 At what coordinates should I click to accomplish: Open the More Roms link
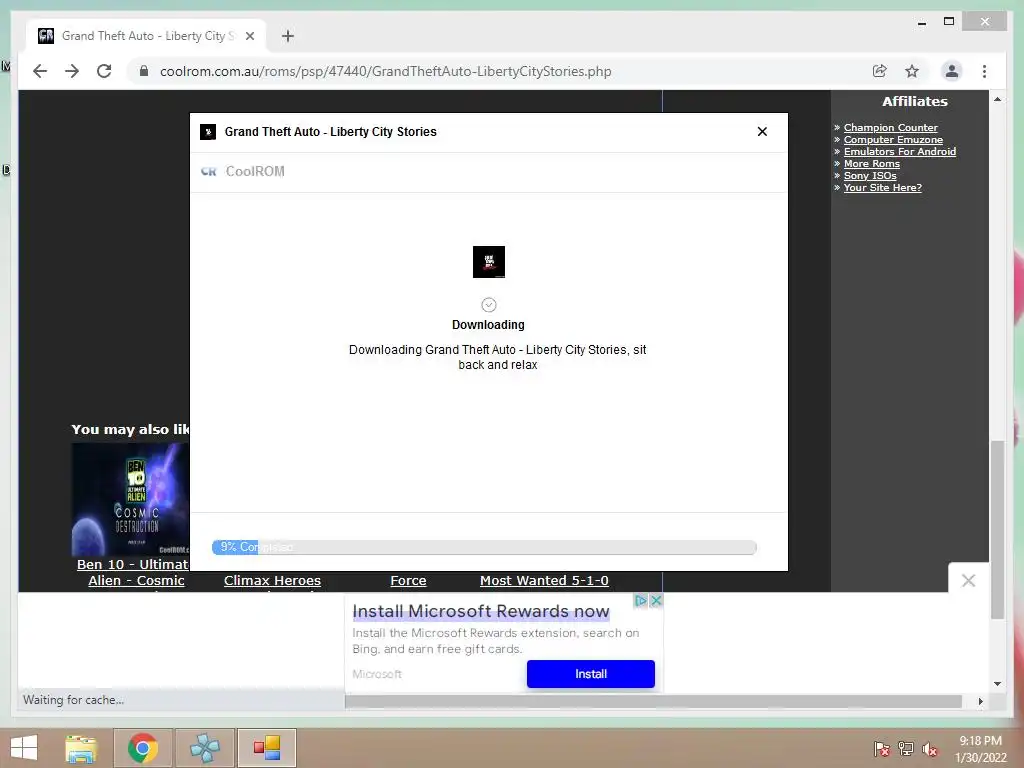871,163
